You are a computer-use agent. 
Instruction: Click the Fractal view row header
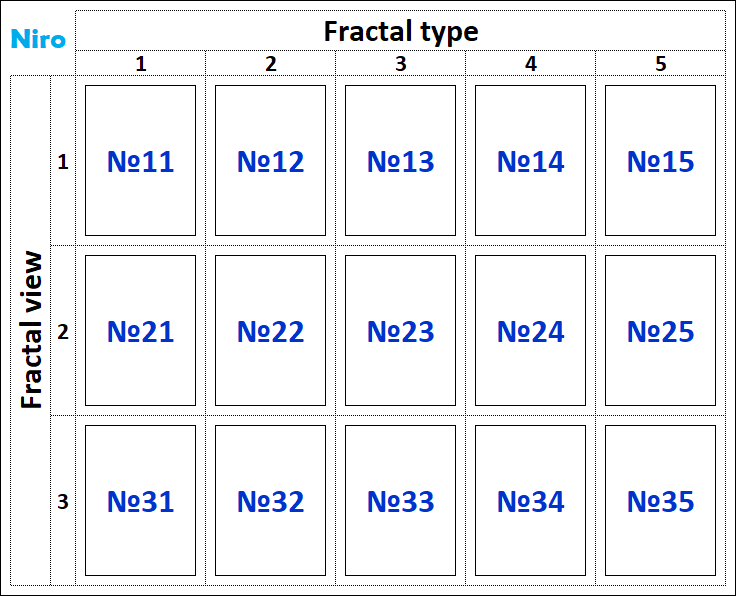tap(31, 330)
